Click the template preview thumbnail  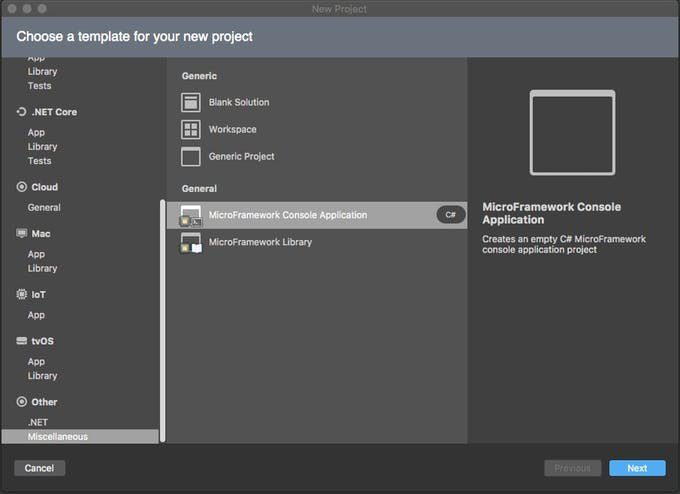(572, 133)
